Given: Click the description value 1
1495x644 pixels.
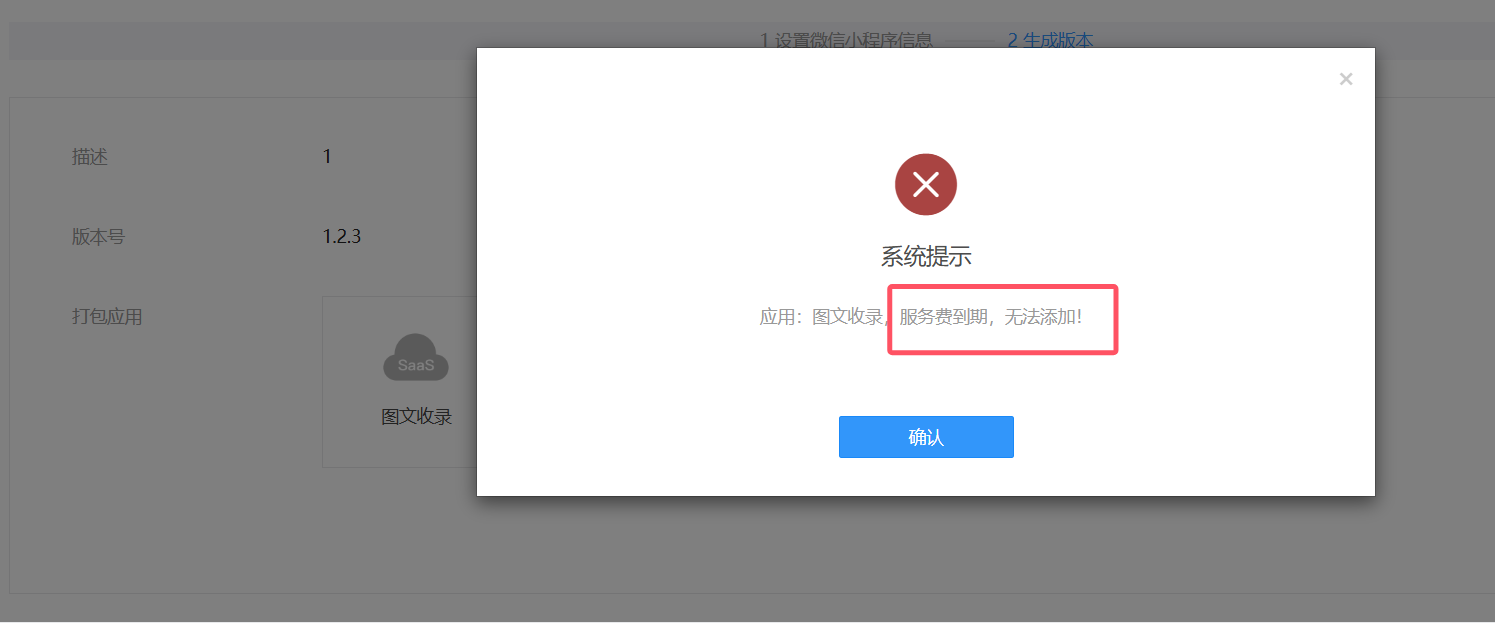Looking at the screenshot, I should click(x=327, y=157).
